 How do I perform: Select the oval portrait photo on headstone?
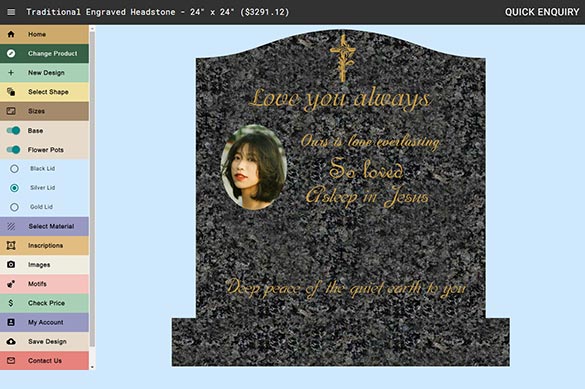click(x=254, y=167)
